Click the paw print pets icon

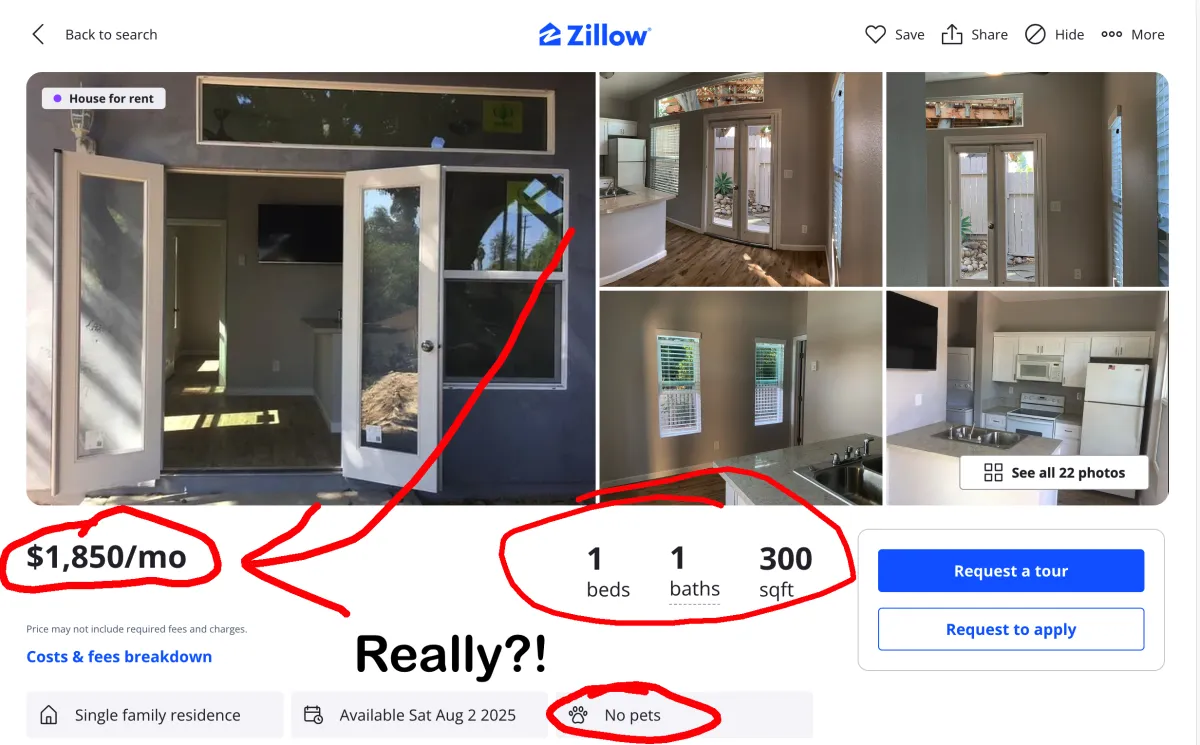coord(578,715)
